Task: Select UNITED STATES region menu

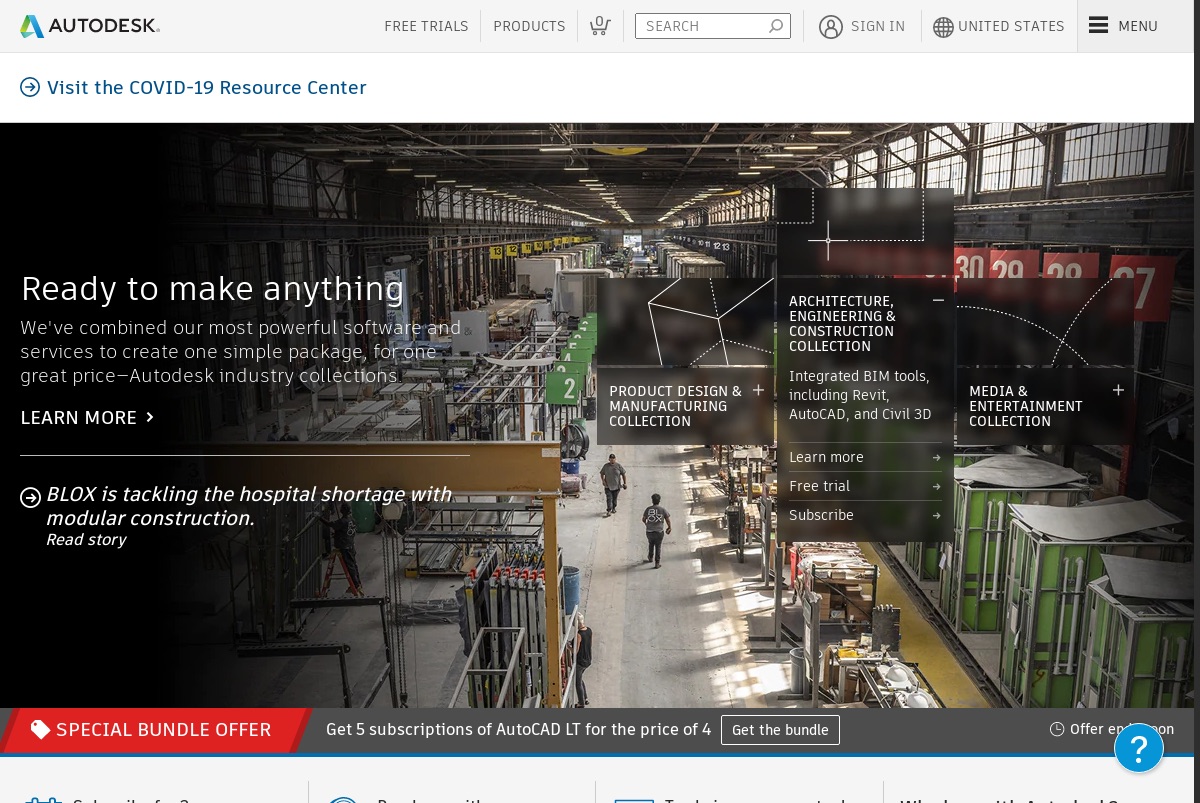Action: pyautogui.click(x=1011, y=26)
